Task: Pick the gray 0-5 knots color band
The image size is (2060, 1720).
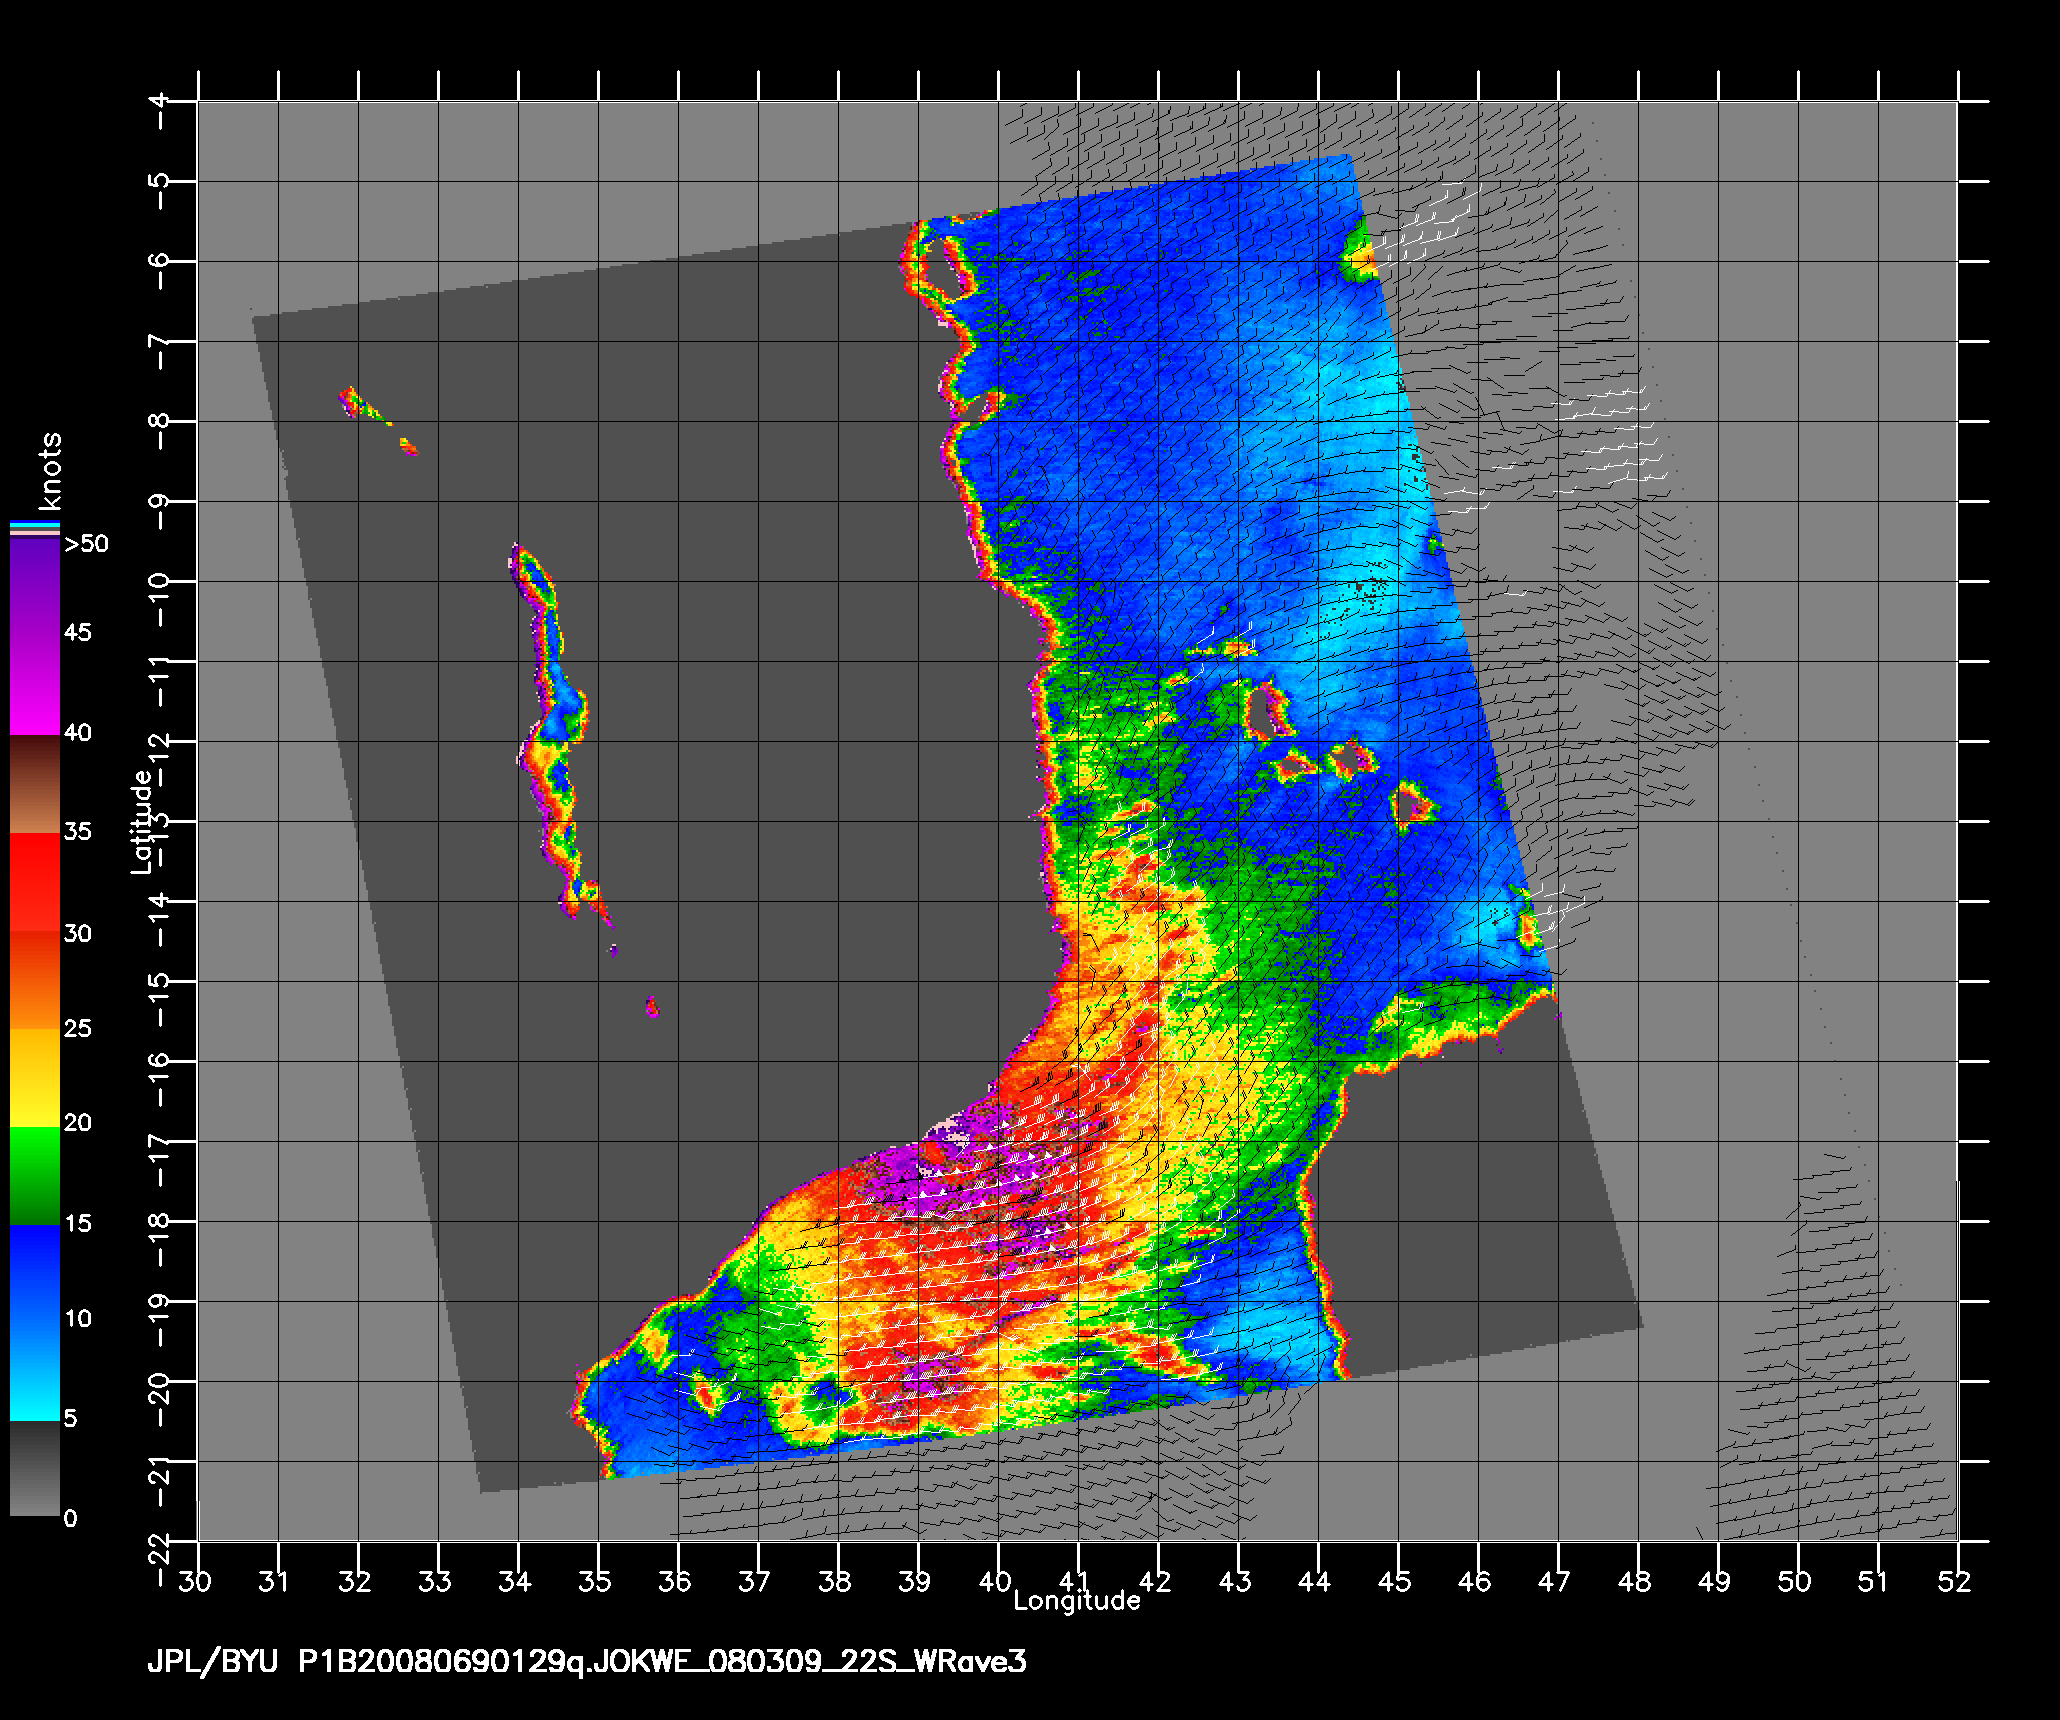Action: point(35,1469)
